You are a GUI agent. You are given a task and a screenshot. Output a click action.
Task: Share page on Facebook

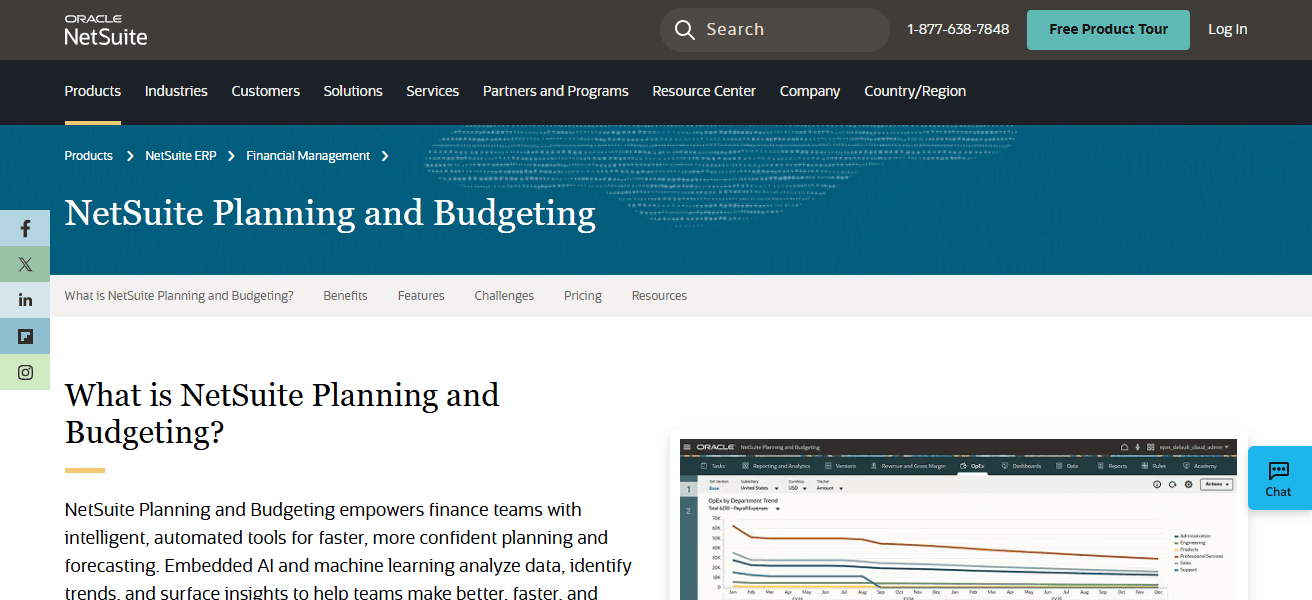pos(25,229)
